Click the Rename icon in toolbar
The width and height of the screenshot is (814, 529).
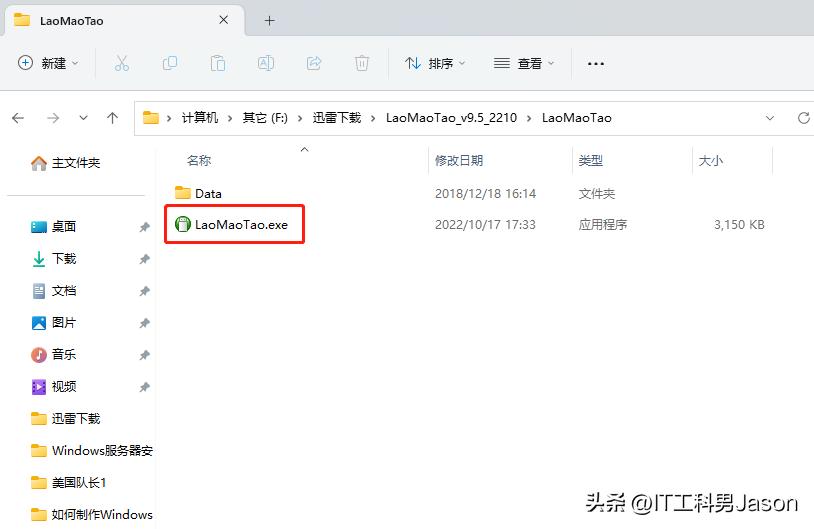[266, 63]
